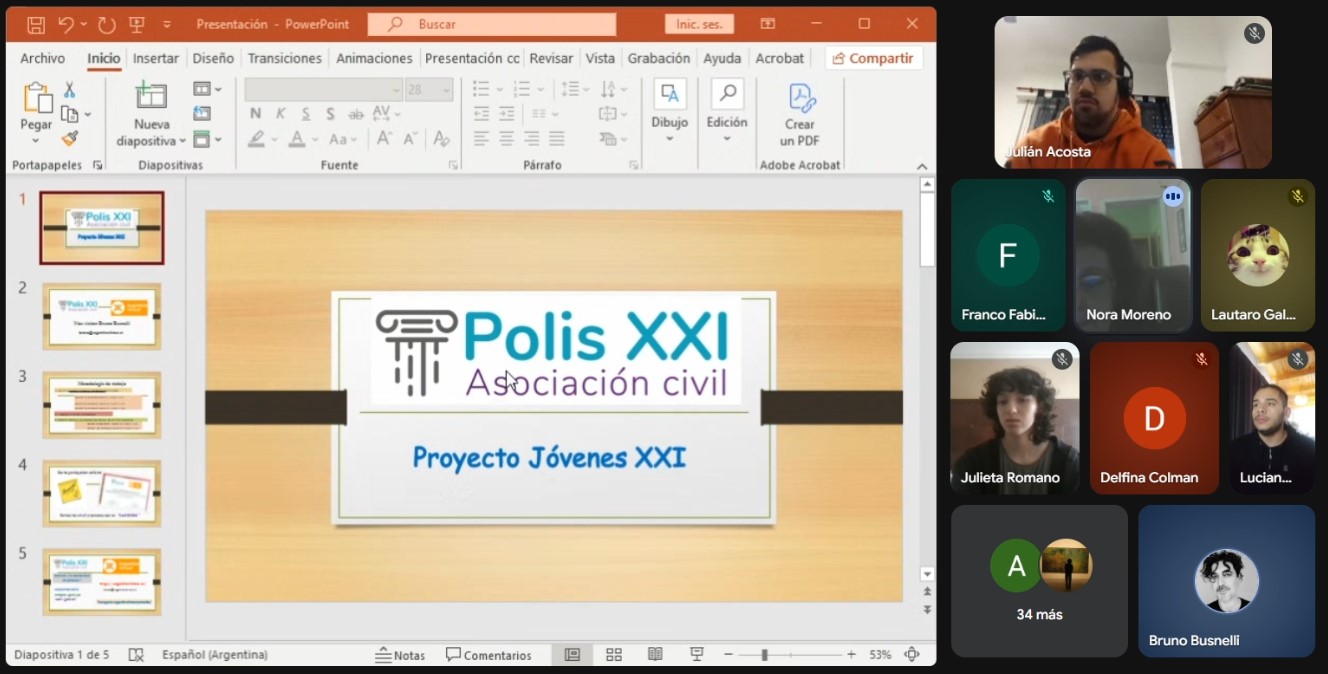
Task: Toggle bold (N) formatting
Action: [x=256, y=113]
